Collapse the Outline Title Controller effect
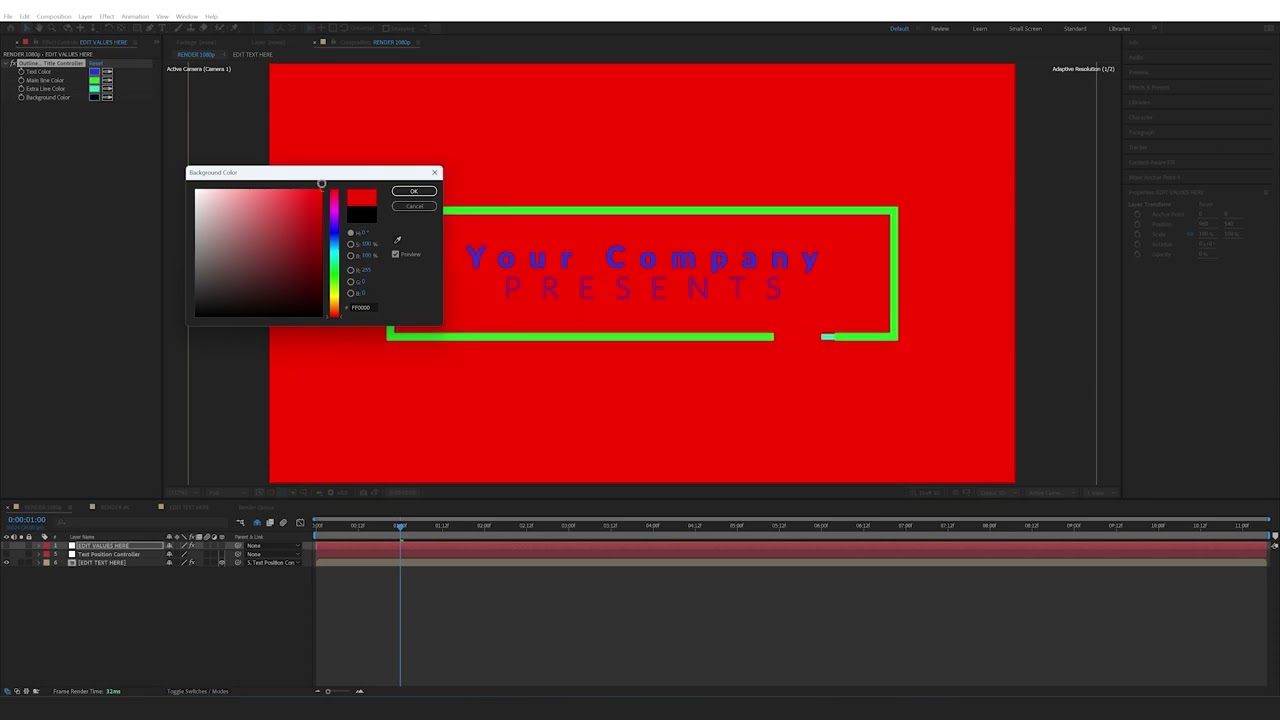This screenshot has width=1280, height=720. click(x=7, y=63)
